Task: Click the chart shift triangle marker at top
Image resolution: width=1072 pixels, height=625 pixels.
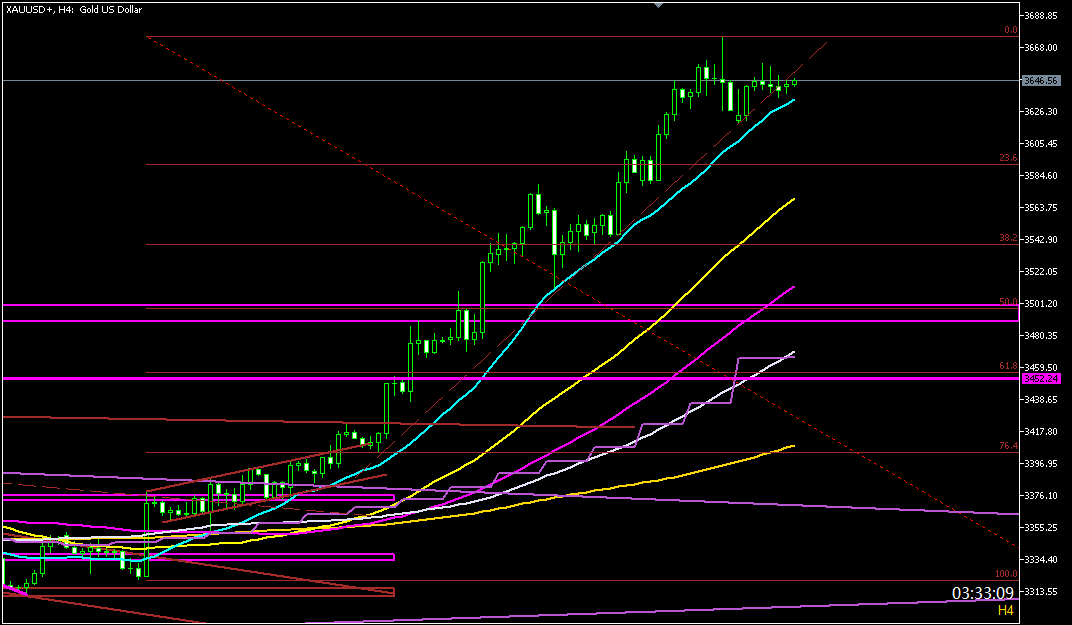Action: (x=657, y=5)
